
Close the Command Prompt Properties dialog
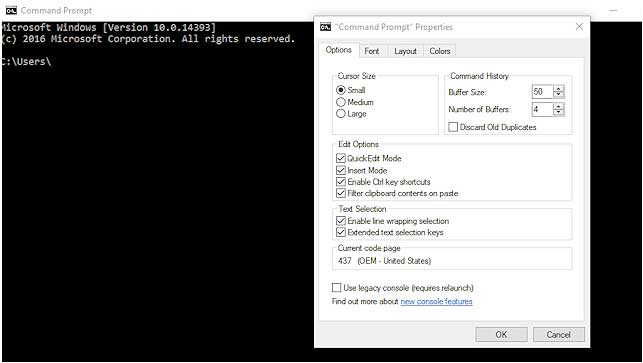[x=579, y=27]
